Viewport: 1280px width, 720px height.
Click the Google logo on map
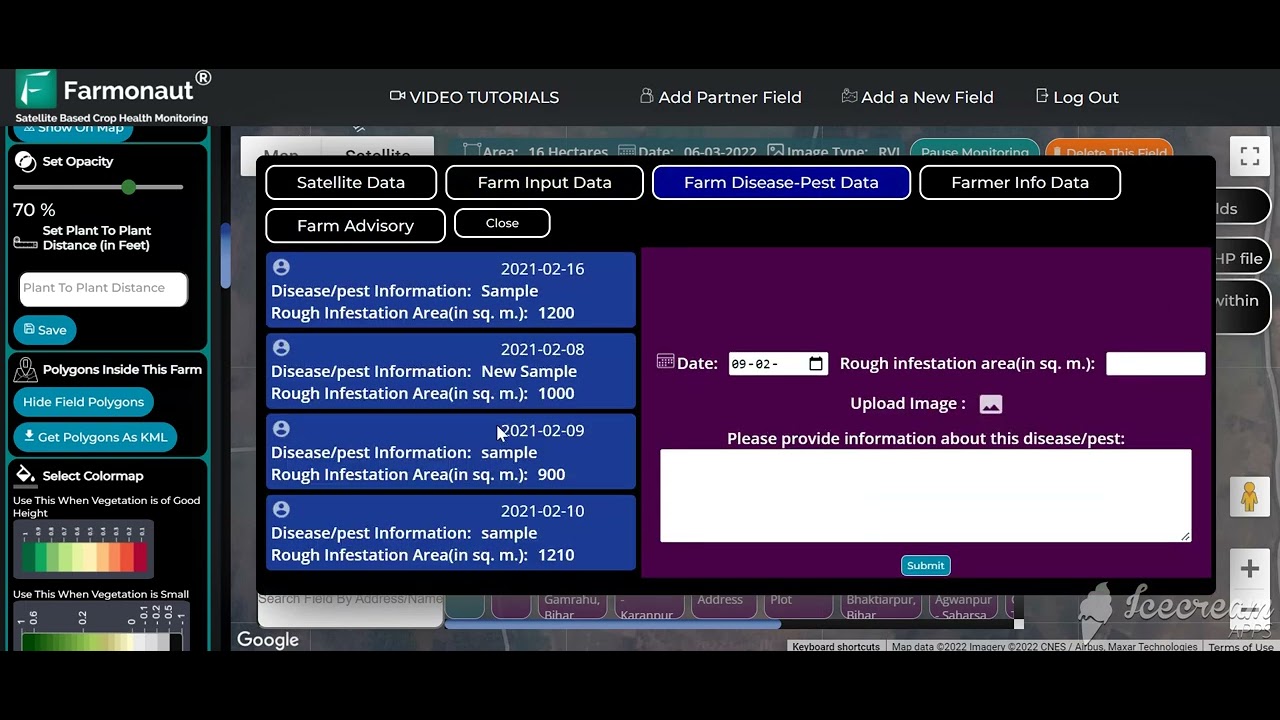pyautogui.click(x=268, y=640)
